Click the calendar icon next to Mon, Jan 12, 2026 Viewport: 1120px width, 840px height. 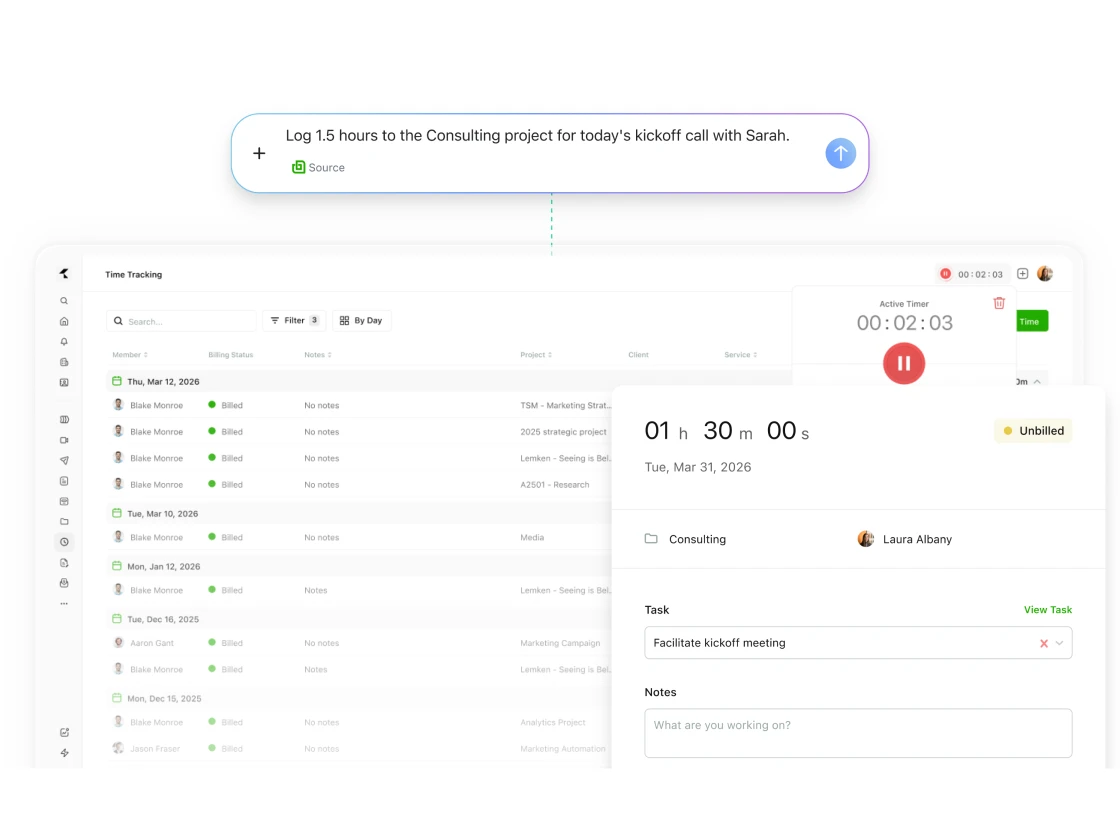tap(116, 566)
